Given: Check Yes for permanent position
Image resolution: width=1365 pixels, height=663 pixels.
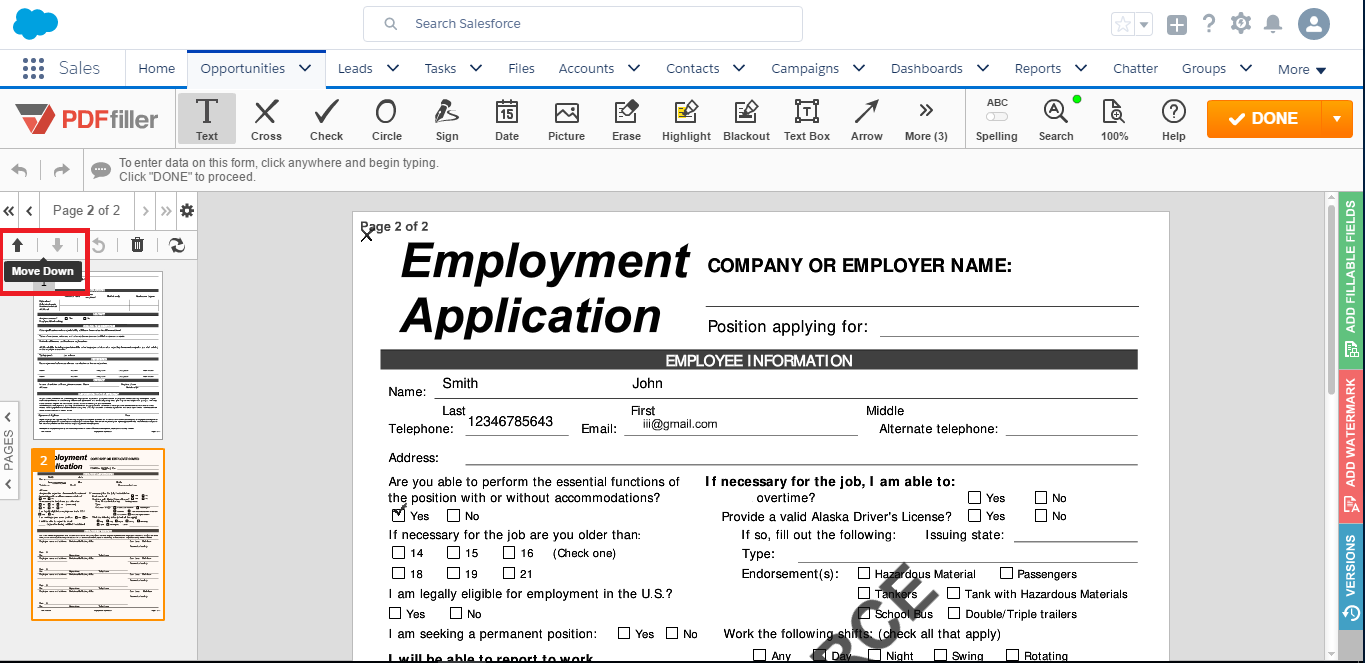Looking at the screenshot, I should (x=624, y=633).
